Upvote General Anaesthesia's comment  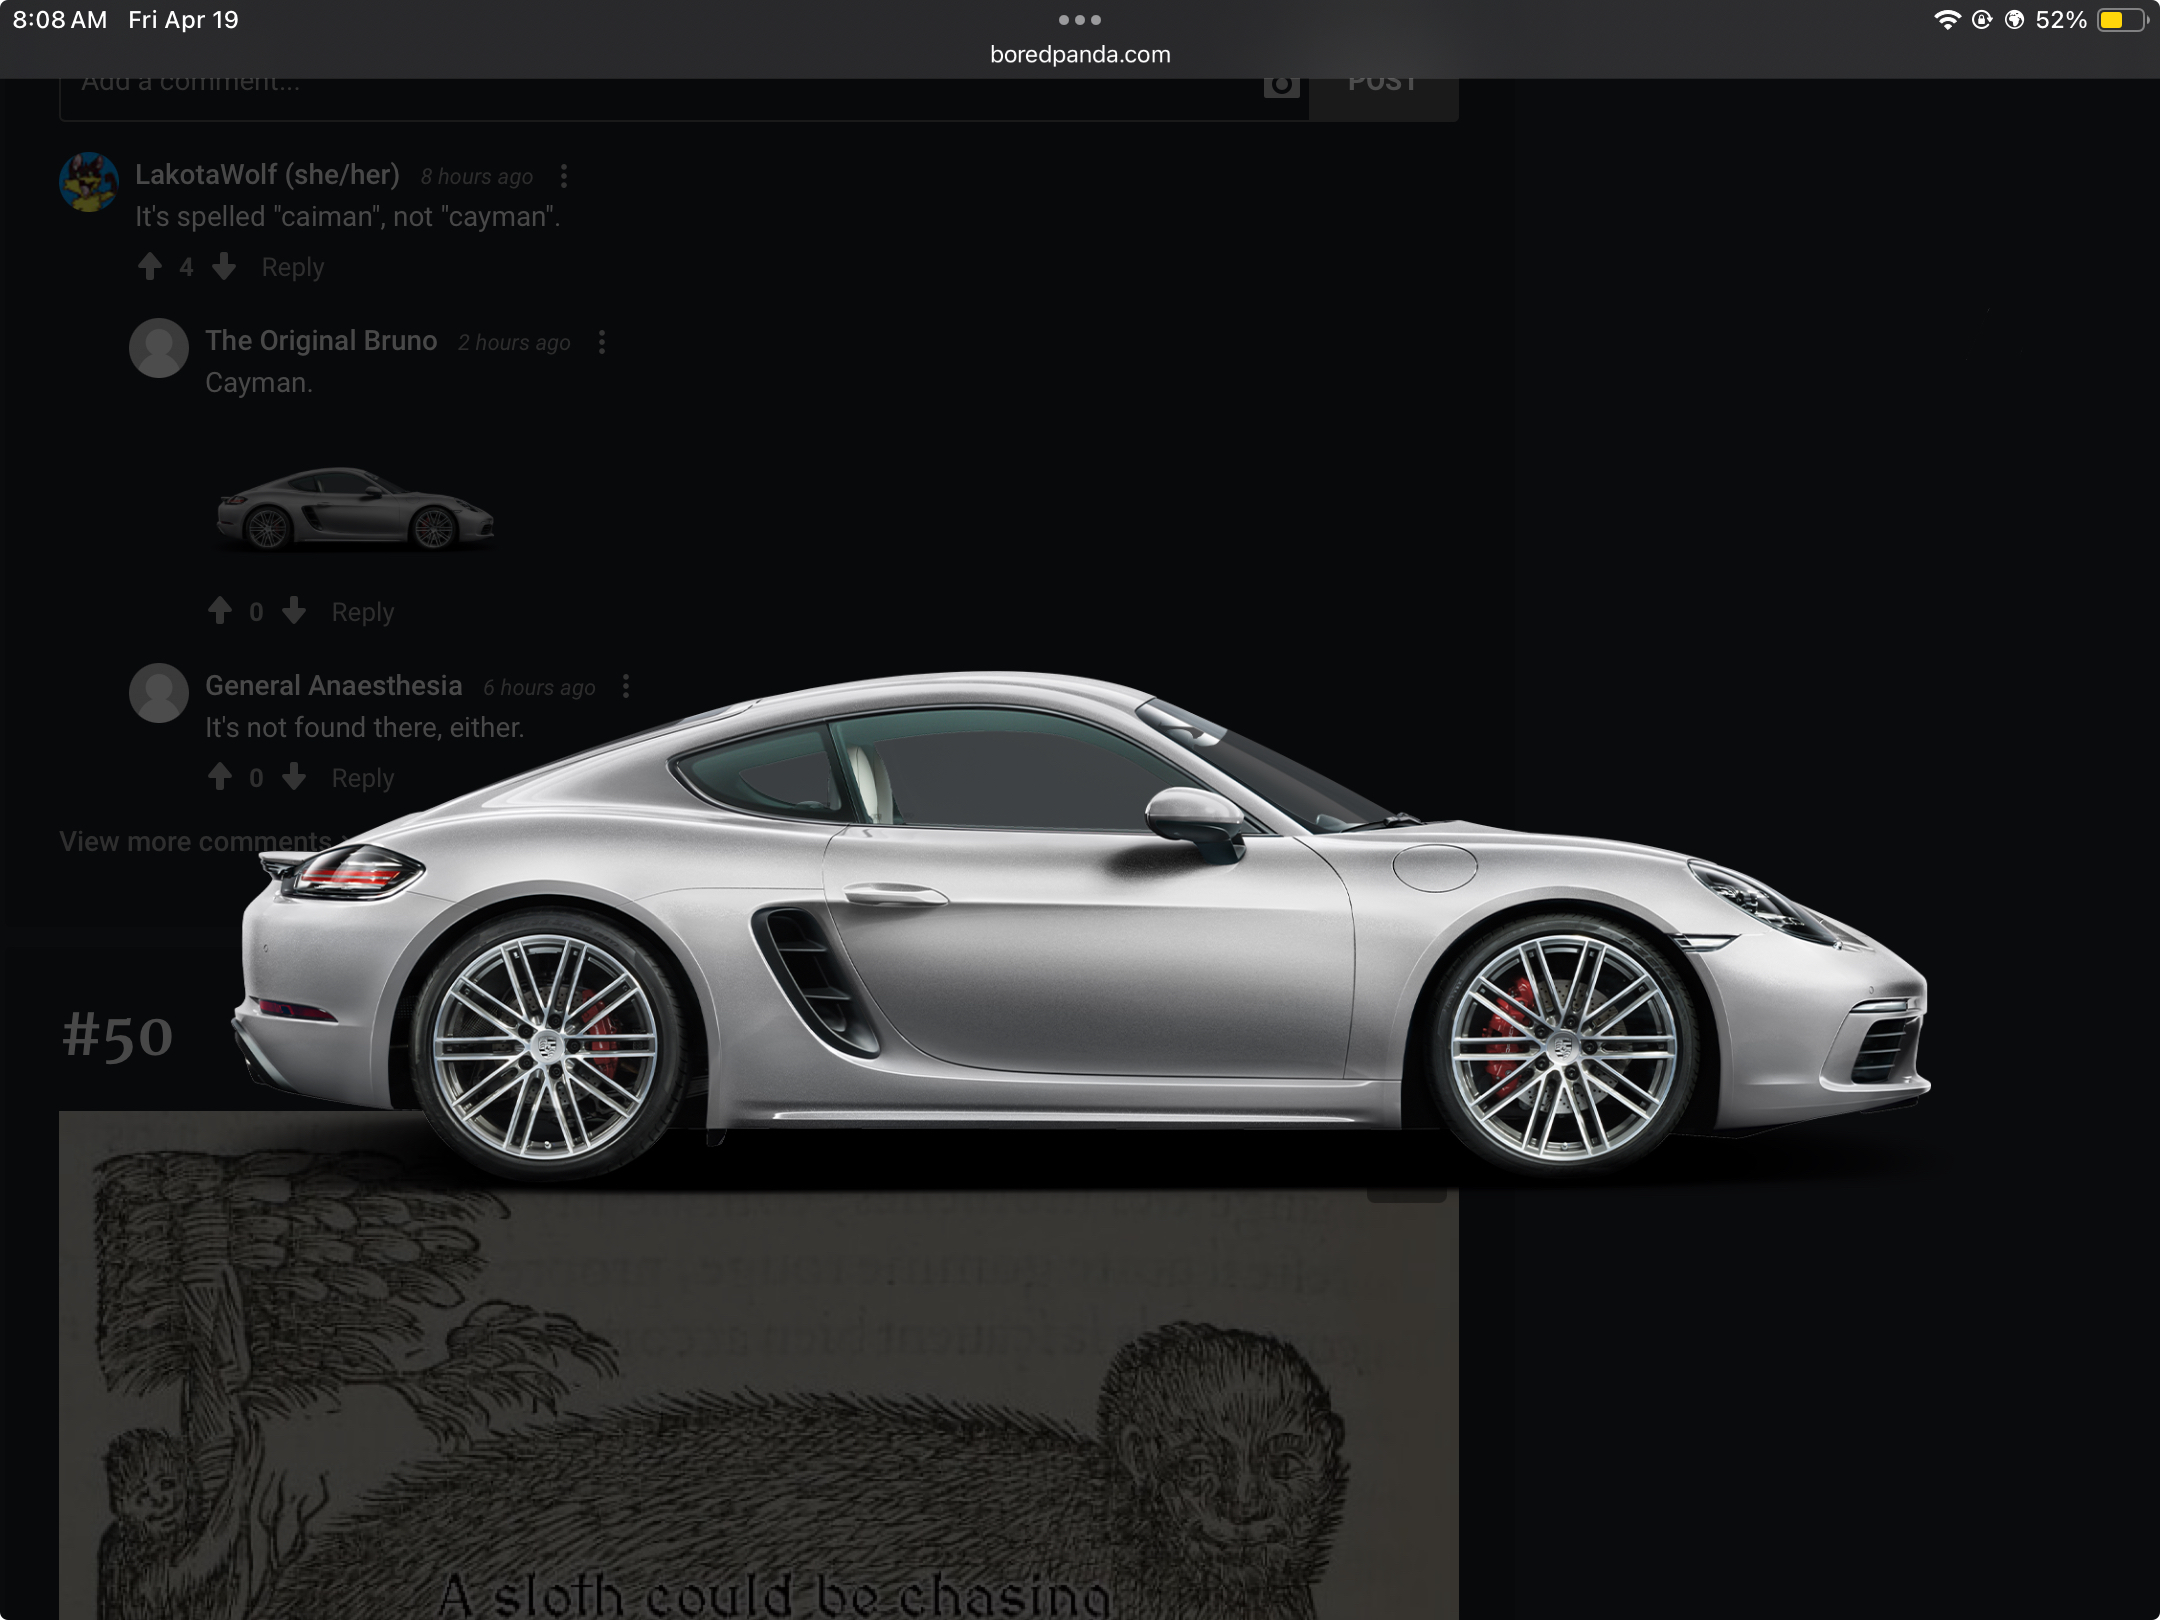[x=220, y=777]
